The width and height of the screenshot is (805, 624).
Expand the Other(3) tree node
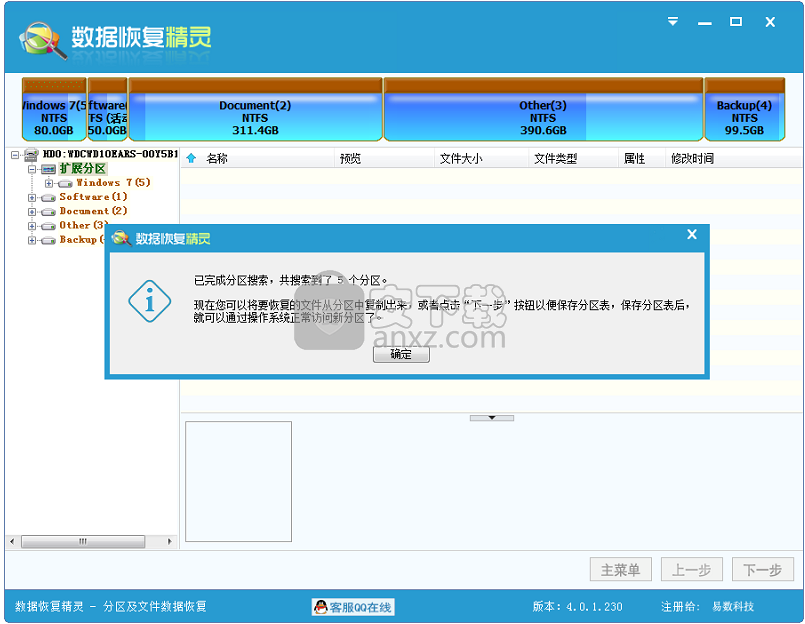point(32,226)
